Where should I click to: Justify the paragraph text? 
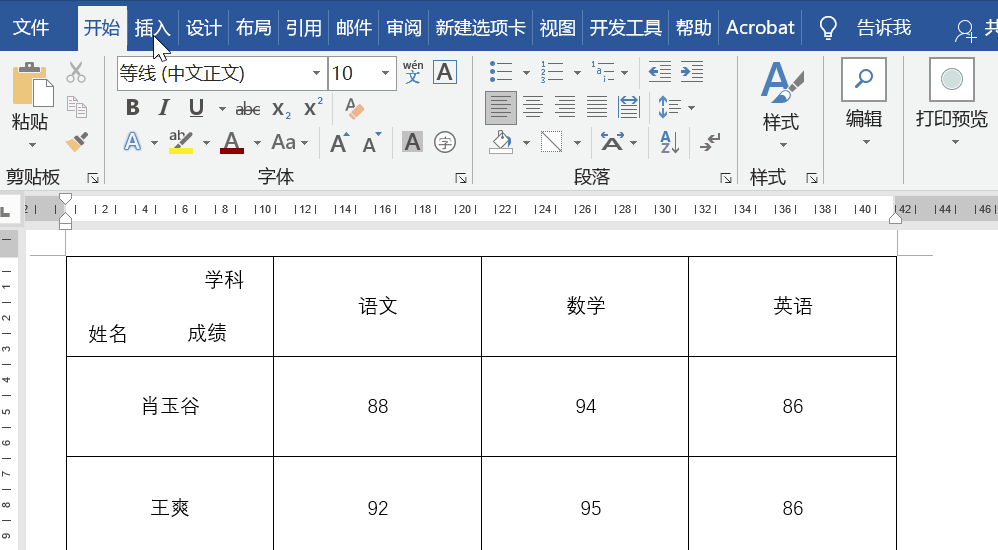point(596,107)
